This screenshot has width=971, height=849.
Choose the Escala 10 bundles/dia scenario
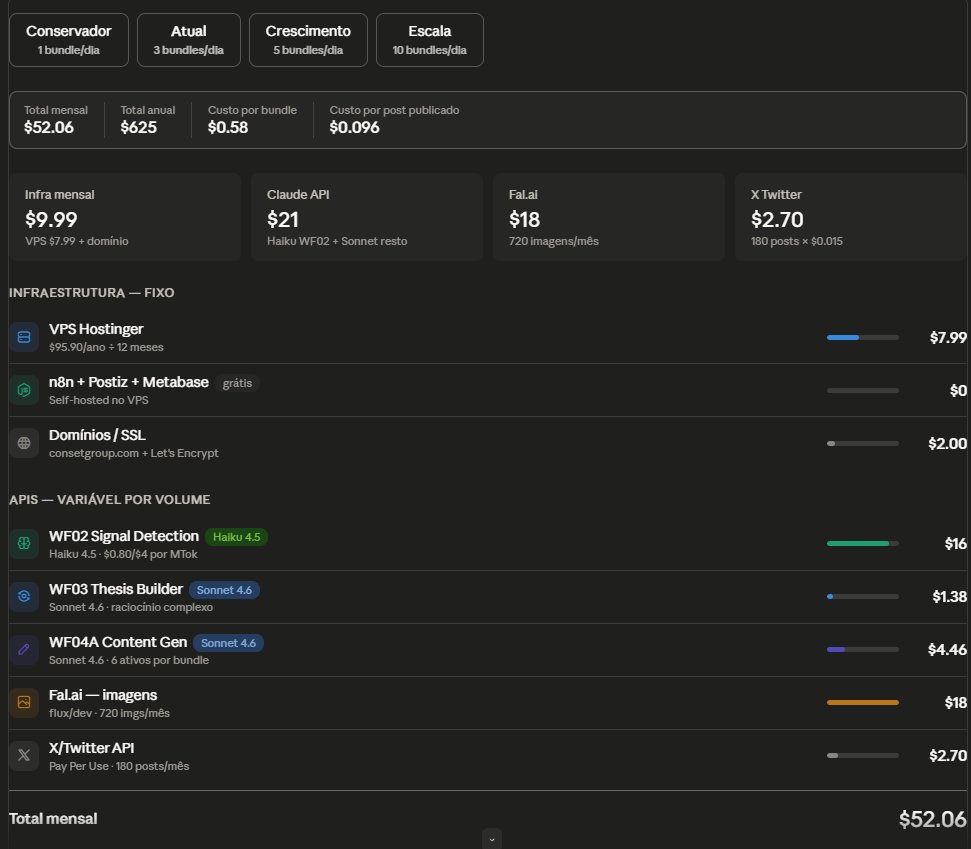pyautogui.click(x=430, y=40)
